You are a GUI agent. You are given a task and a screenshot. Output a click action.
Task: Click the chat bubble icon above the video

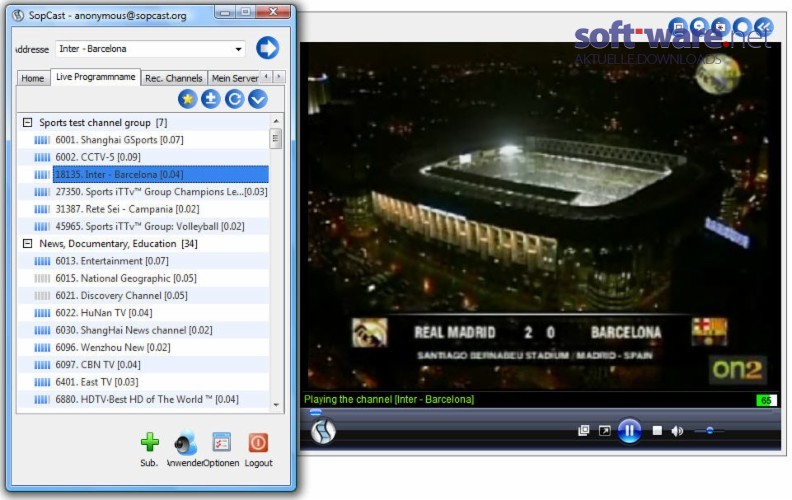click(x=700, y=26)
